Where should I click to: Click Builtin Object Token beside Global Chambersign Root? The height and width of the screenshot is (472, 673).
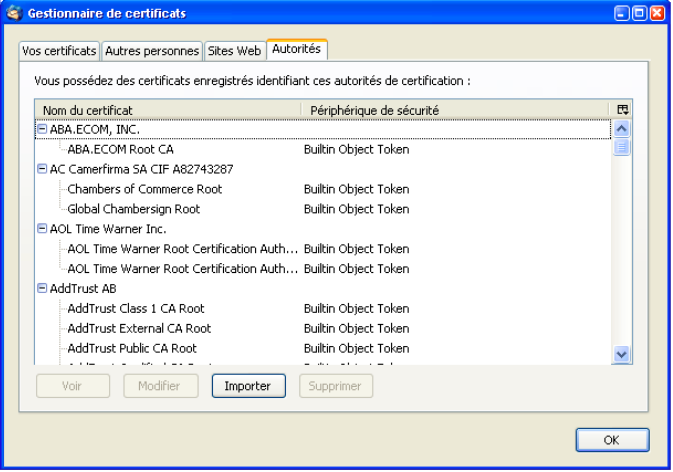357,209
